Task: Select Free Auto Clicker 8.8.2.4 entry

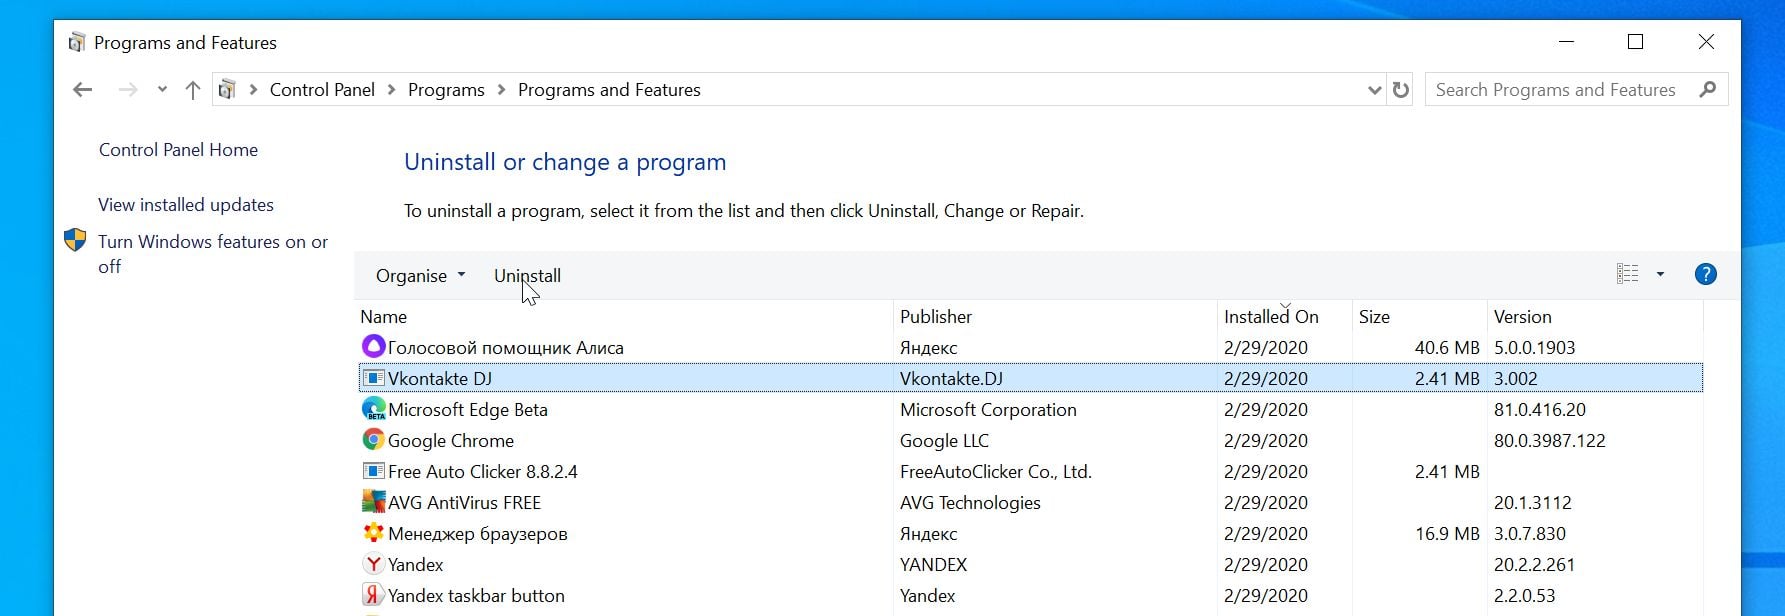Action: pyautogui.click(x=482, y=472)
